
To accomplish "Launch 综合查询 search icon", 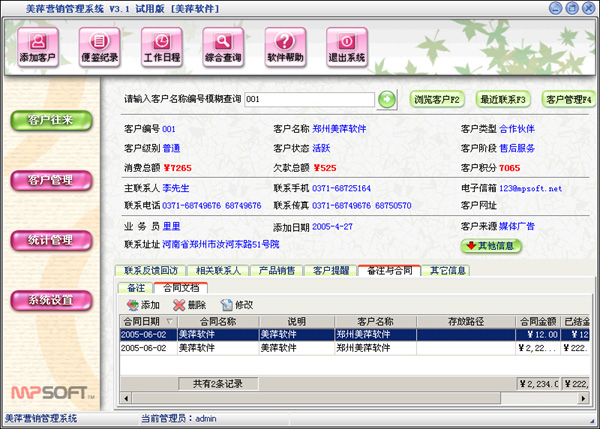I will pyautogui.click(x=223, y=45).
